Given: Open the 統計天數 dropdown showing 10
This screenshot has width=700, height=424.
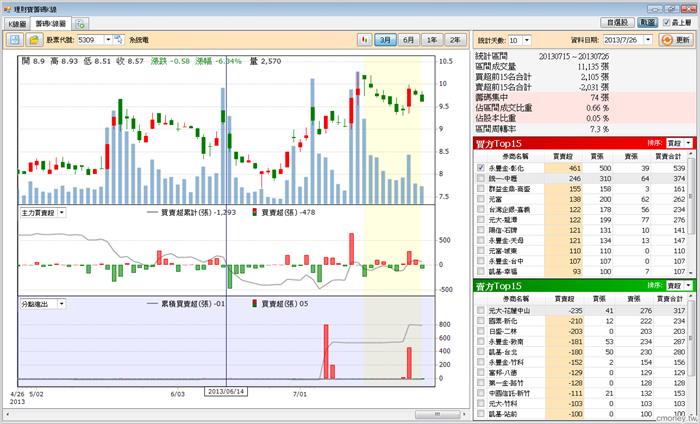Looking at the screenshot, I should 527,40.
